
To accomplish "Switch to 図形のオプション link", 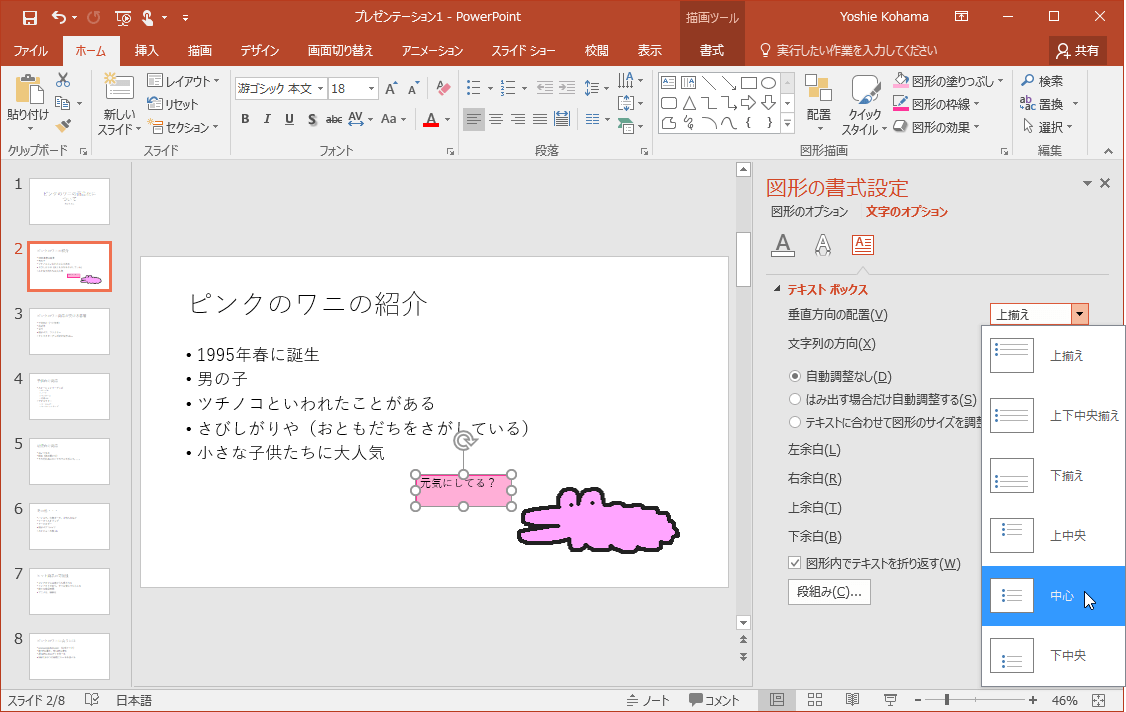I will click(x=809, y=212).
